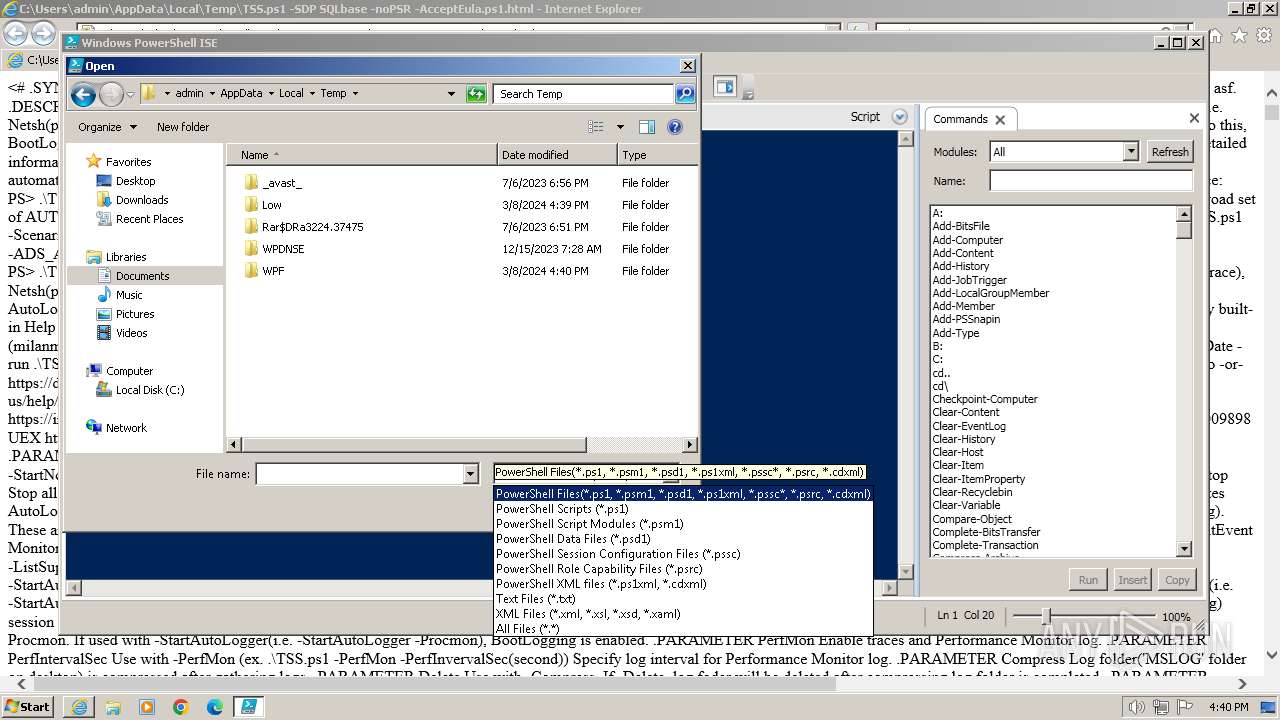Screen dimensions: 1280x720
Task: Select the Rar$DRa3224.37475 folder
Action: click(312, 227)
